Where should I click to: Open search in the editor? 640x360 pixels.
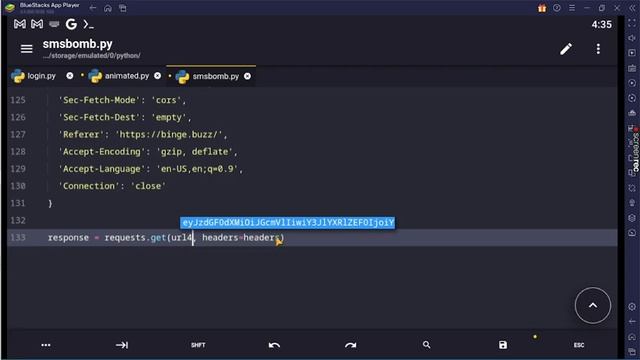pyautogui.click(x=427, y=345)
